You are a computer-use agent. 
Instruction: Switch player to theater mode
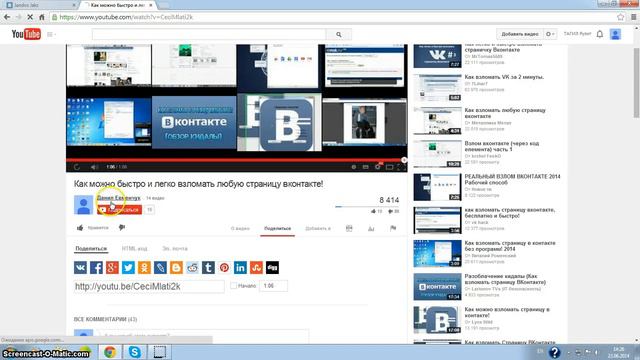click(389, 167)
